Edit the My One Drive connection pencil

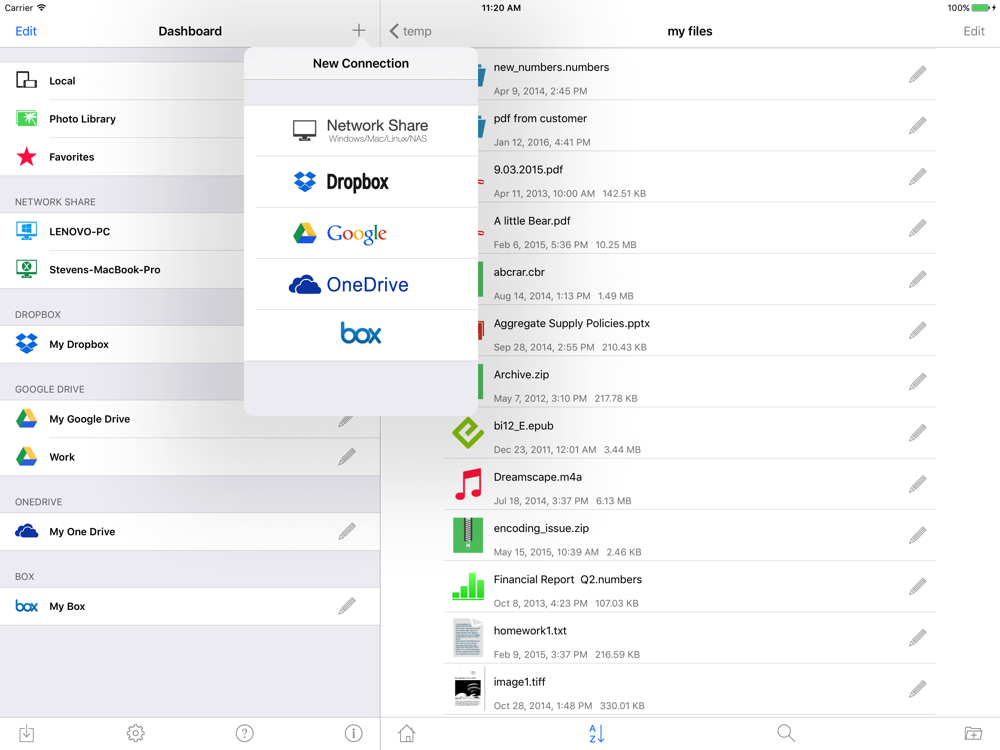click(x=347, y=531)
